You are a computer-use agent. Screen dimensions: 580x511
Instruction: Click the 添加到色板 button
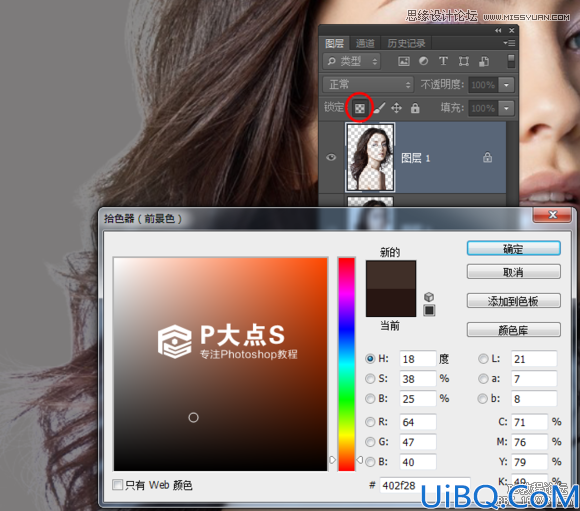point(513,301)
